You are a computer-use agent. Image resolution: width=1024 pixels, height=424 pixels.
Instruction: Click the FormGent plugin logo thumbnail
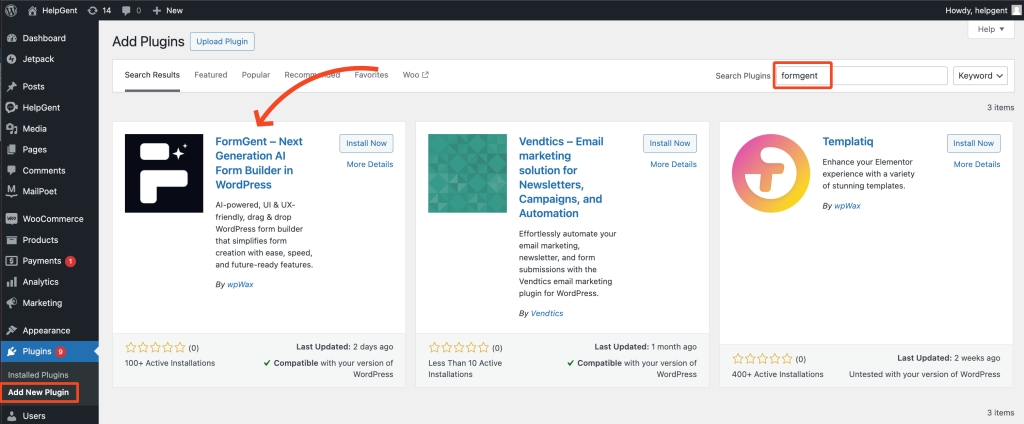point(164,173)
